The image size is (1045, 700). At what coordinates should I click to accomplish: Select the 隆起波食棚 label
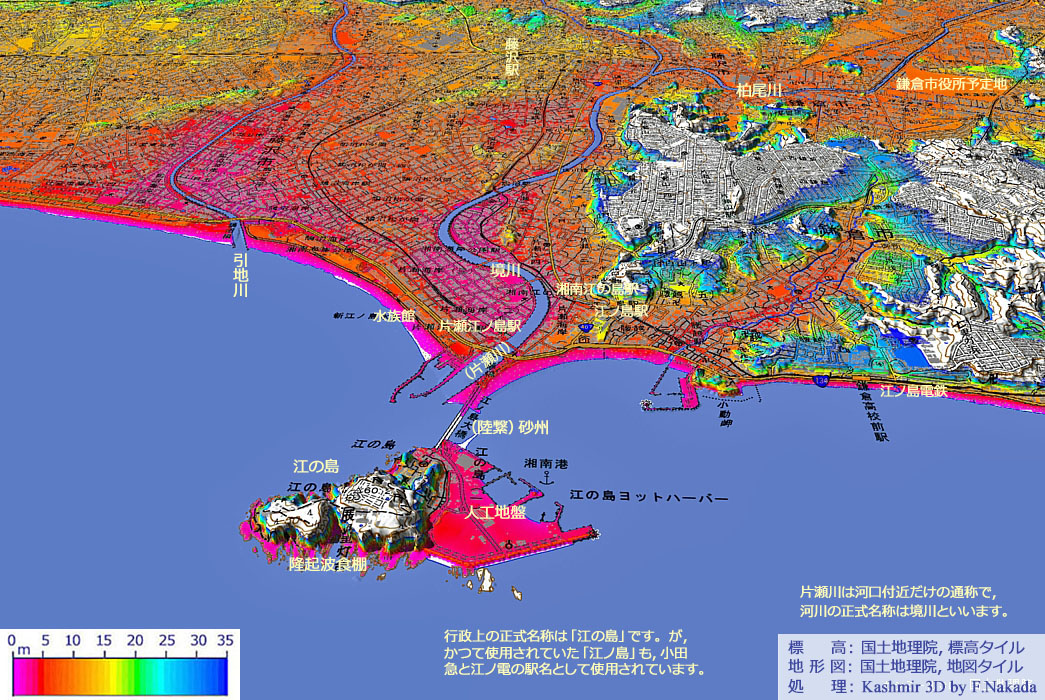(328, 565)
